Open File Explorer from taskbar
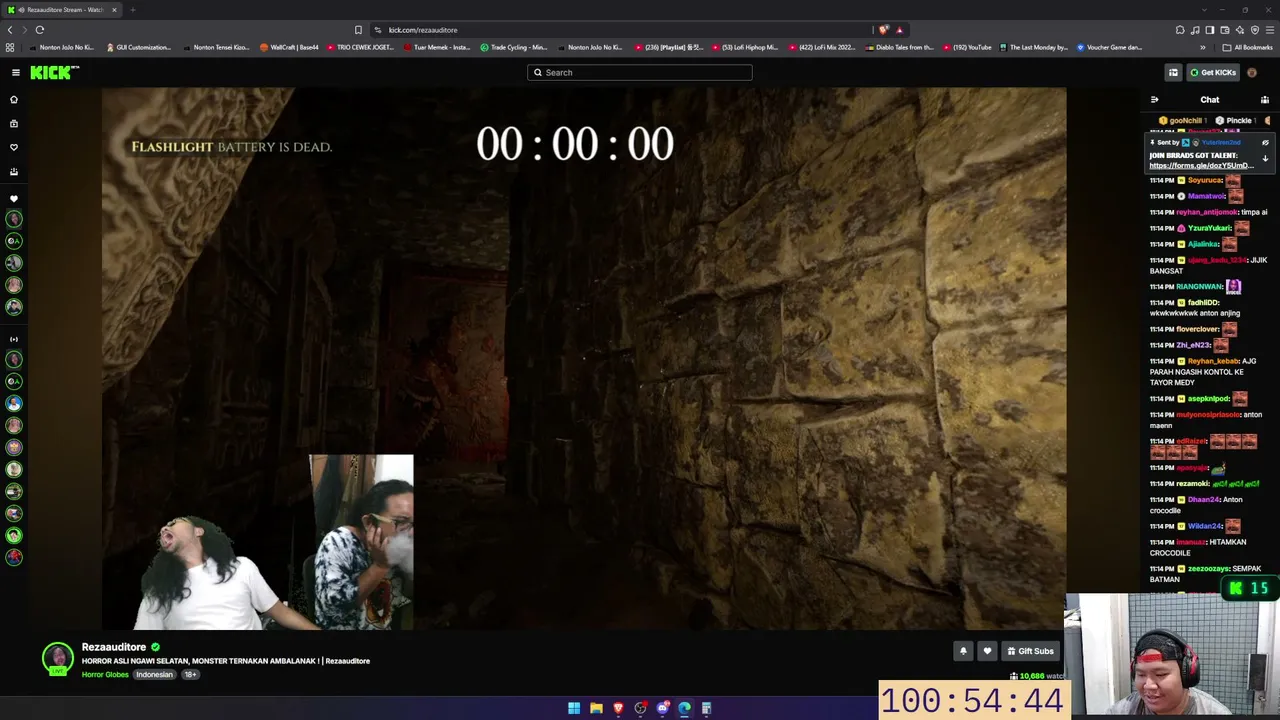This screenshot has width=1280, height=720. click(x=596, y=708)
